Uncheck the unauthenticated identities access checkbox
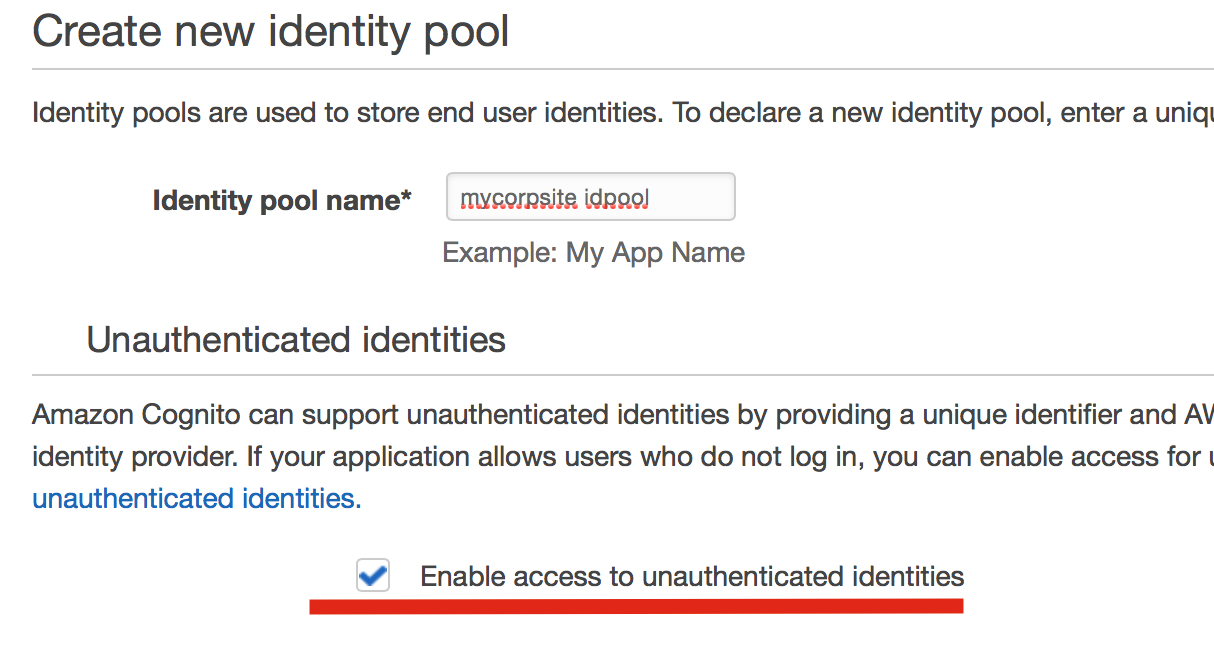 tap(373, 576)
